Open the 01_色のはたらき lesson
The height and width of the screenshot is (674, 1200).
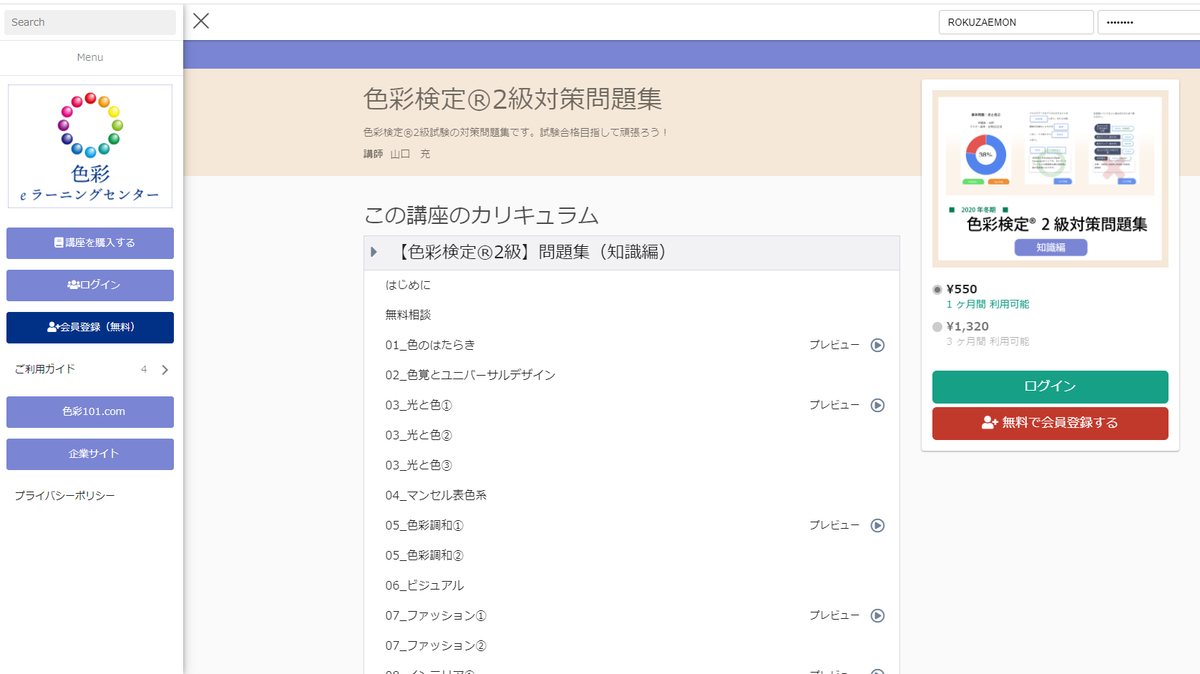point(430,345)
